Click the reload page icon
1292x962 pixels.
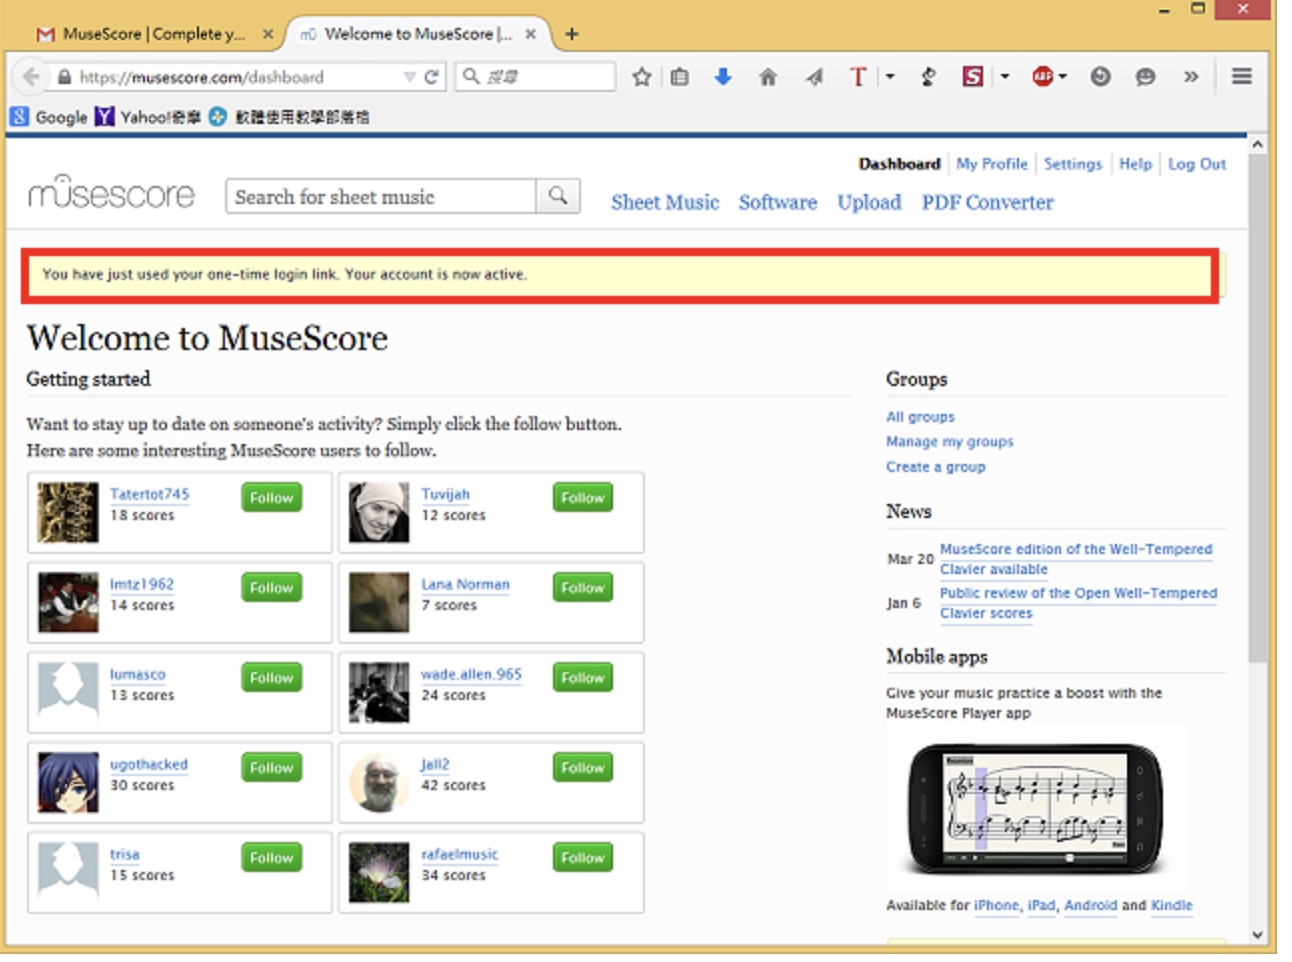coord(432,77)
